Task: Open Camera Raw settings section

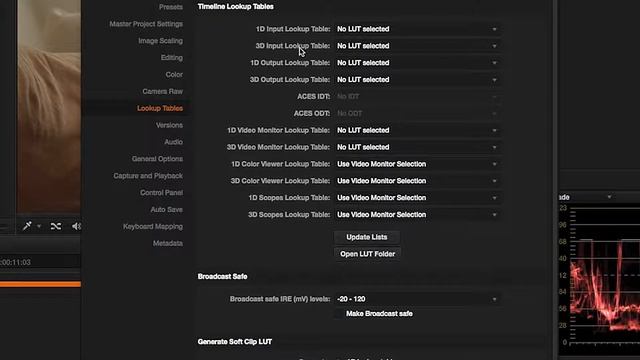Action: coord(162,91)
